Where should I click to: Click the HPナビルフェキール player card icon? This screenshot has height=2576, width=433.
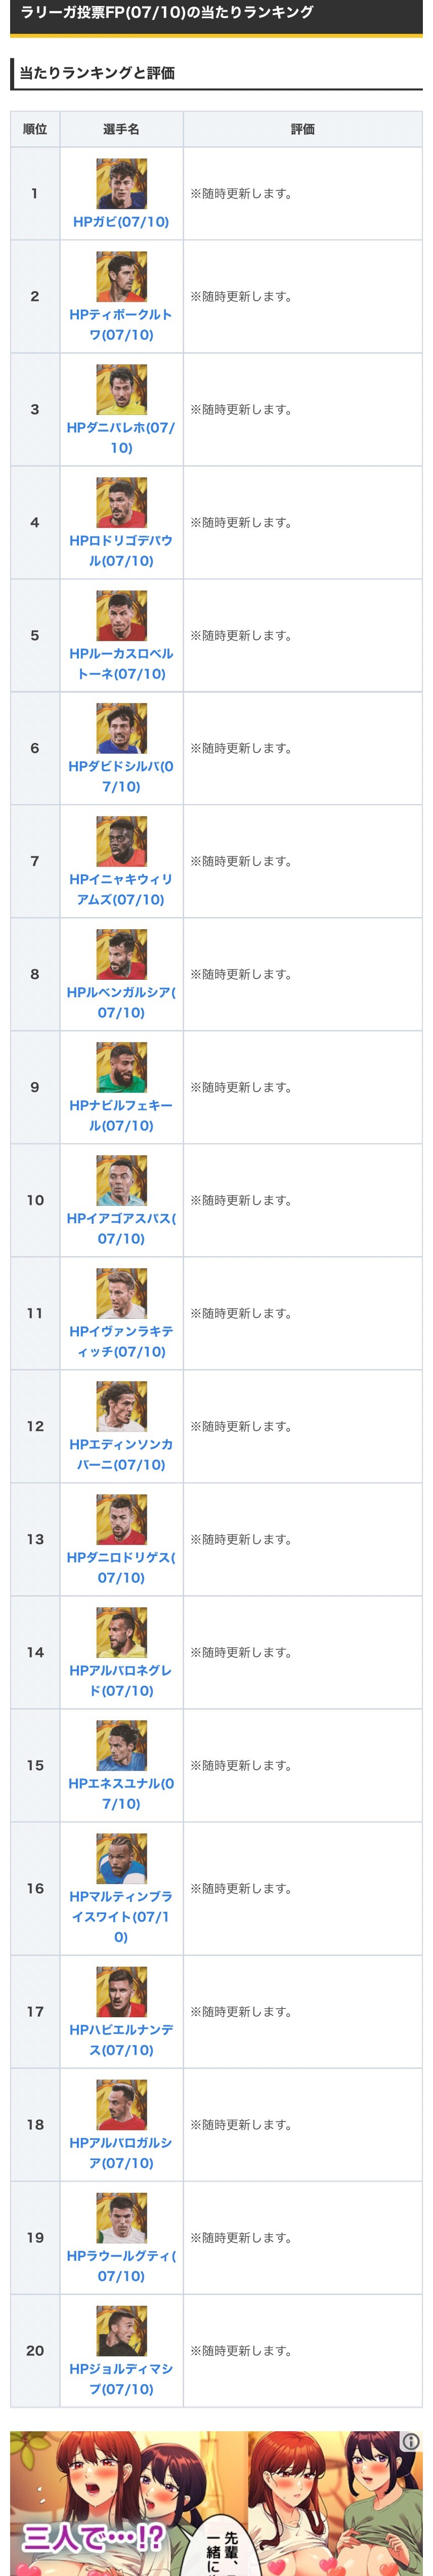pos(121,1068)
